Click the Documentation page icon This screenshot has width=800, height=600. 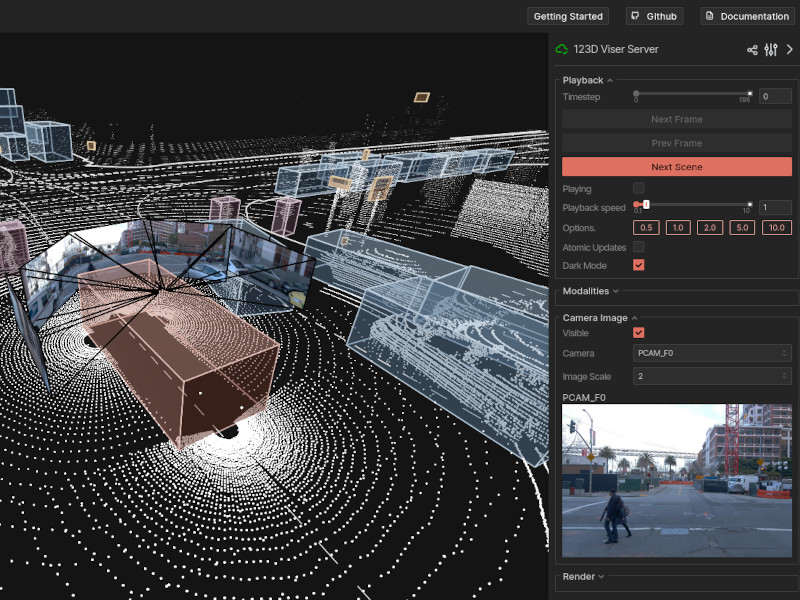tap(710, 16)
